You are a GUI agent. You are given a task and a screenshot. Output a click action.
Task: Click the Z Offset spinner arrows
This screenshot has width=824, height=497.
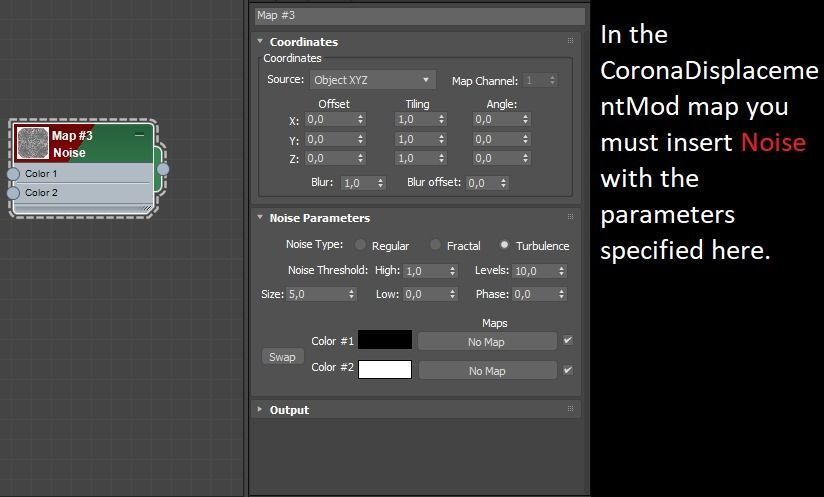click(360, 158)
